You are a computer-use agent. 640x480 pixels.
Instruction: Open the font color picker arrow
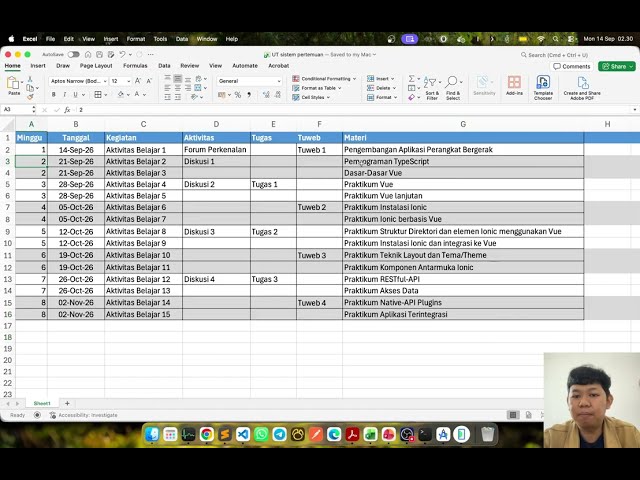tap(144, 95)
